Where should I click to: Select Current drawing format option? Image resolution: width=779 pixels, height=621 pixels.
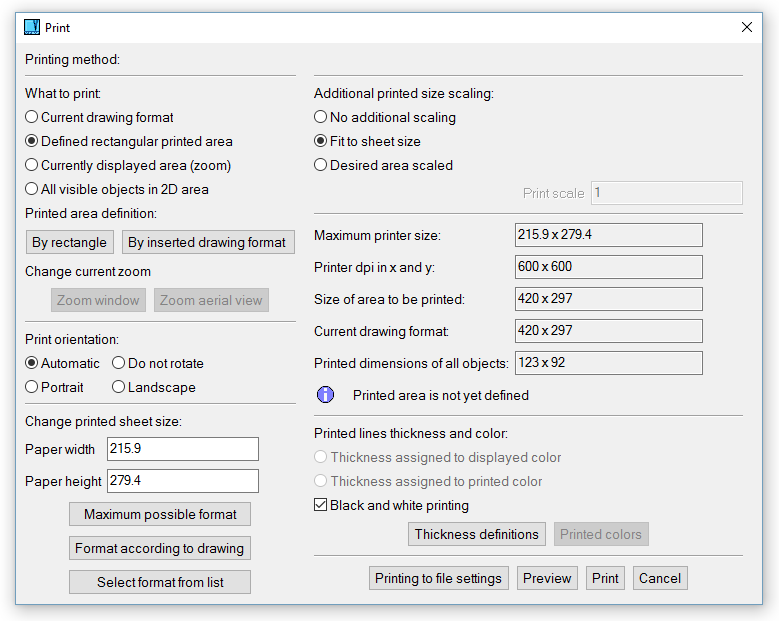(x=32, y=117)
